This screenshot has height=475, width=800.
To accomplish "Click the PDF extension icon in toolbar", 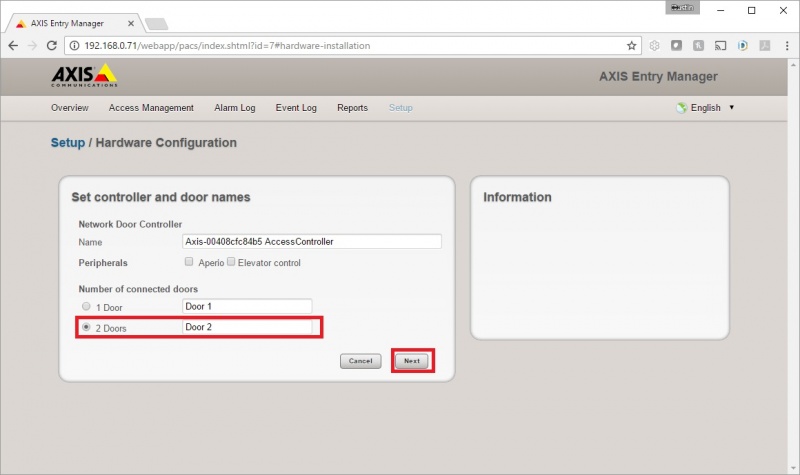I will point(764,45).
